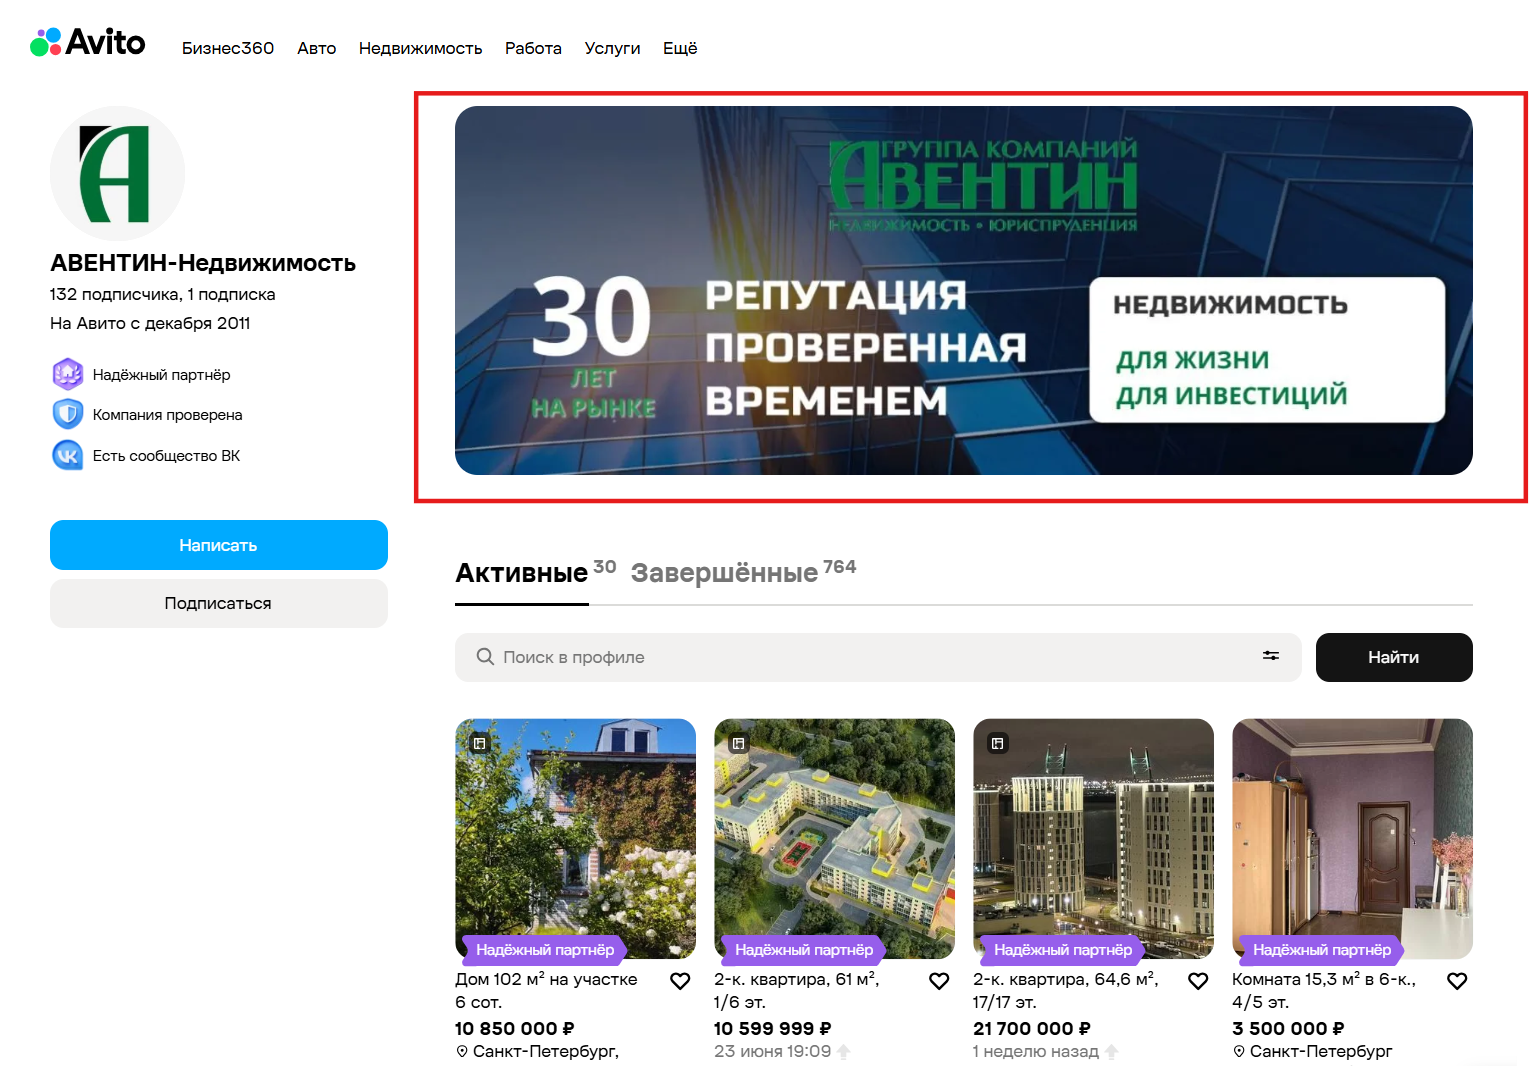Go to Авто section

tap(316, 48)
